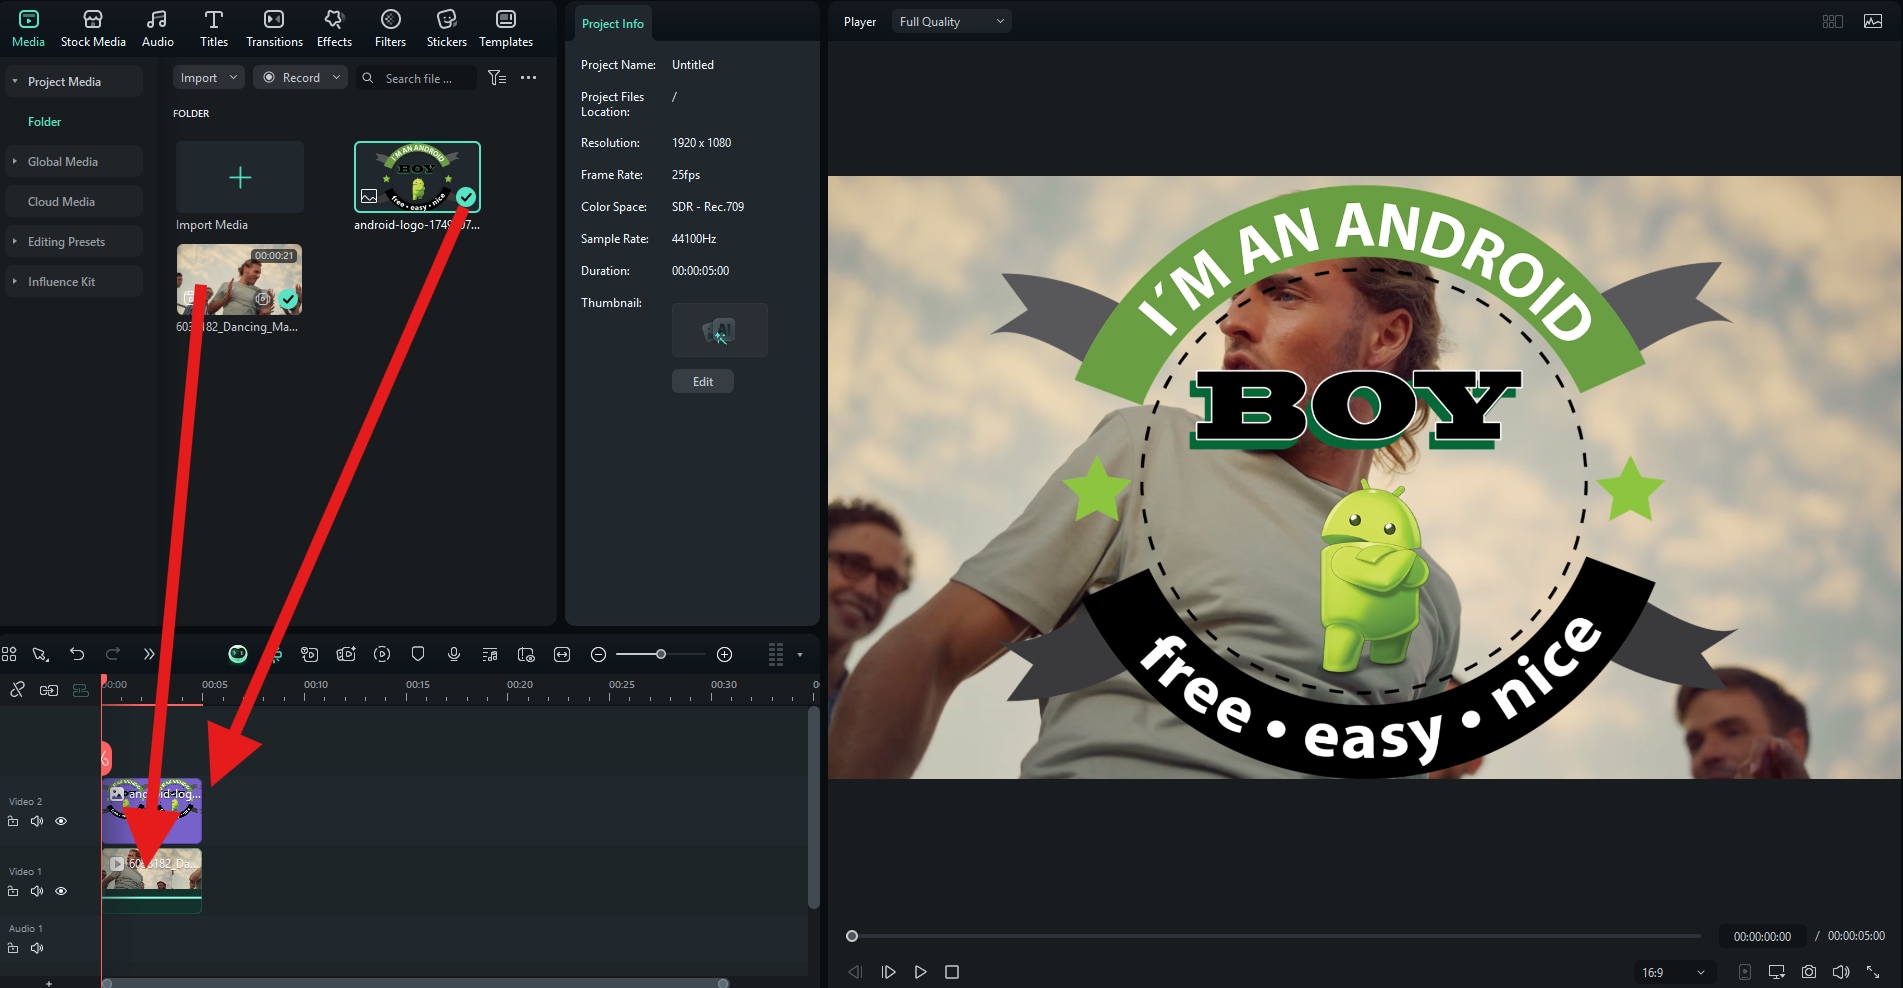Expand the Editing Presets section
1903x988 pixels.
pos(15,241)
